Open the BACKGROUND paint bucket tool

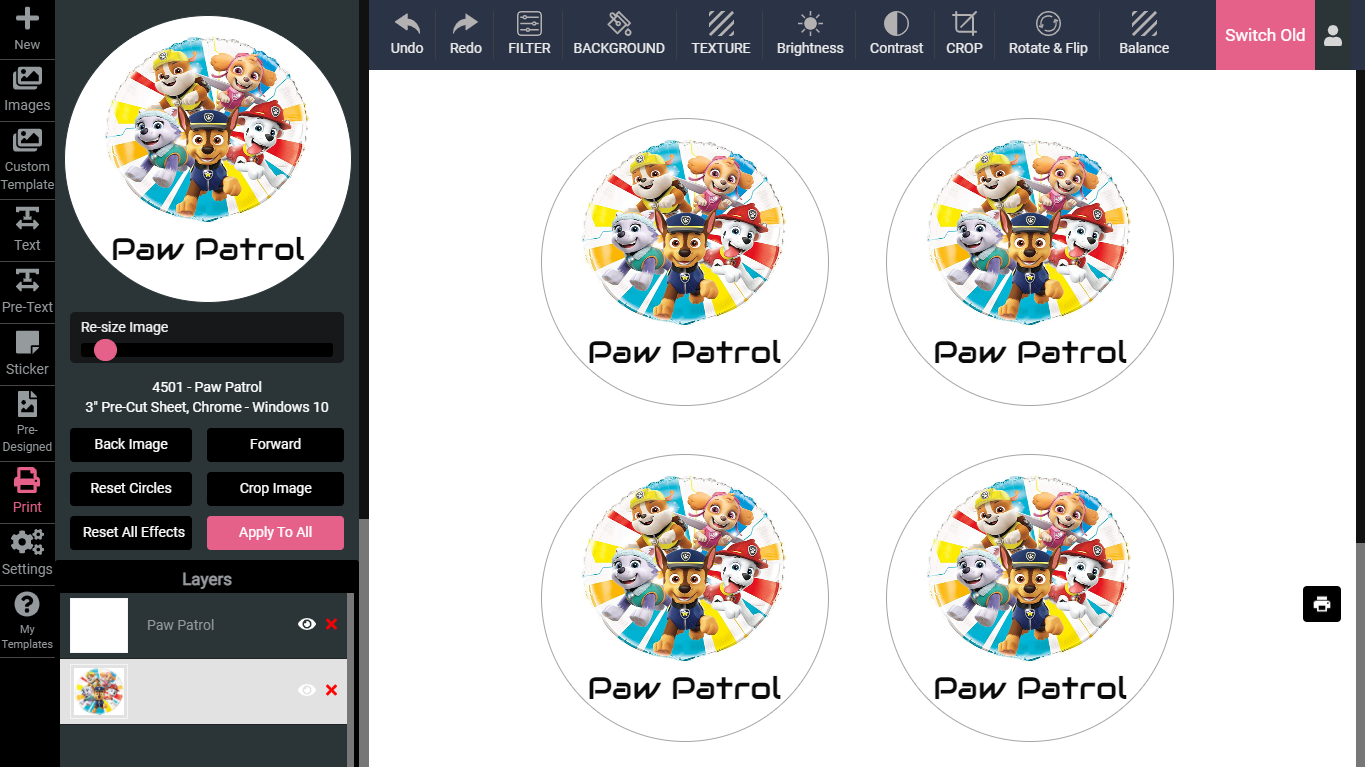pos(618,34)
